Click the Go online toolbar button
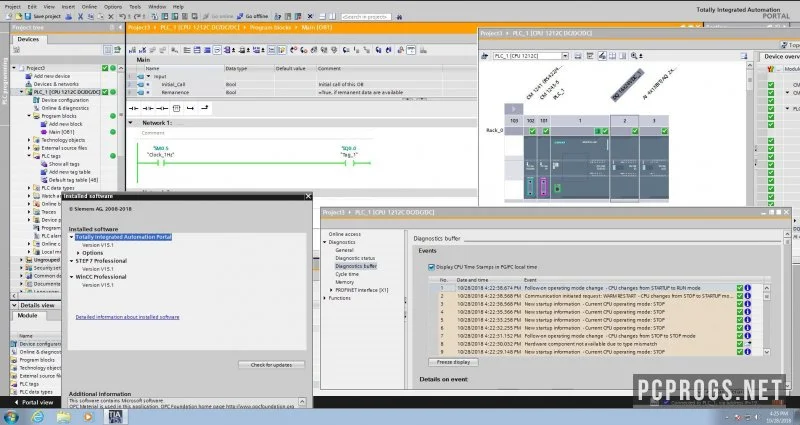 217,16
